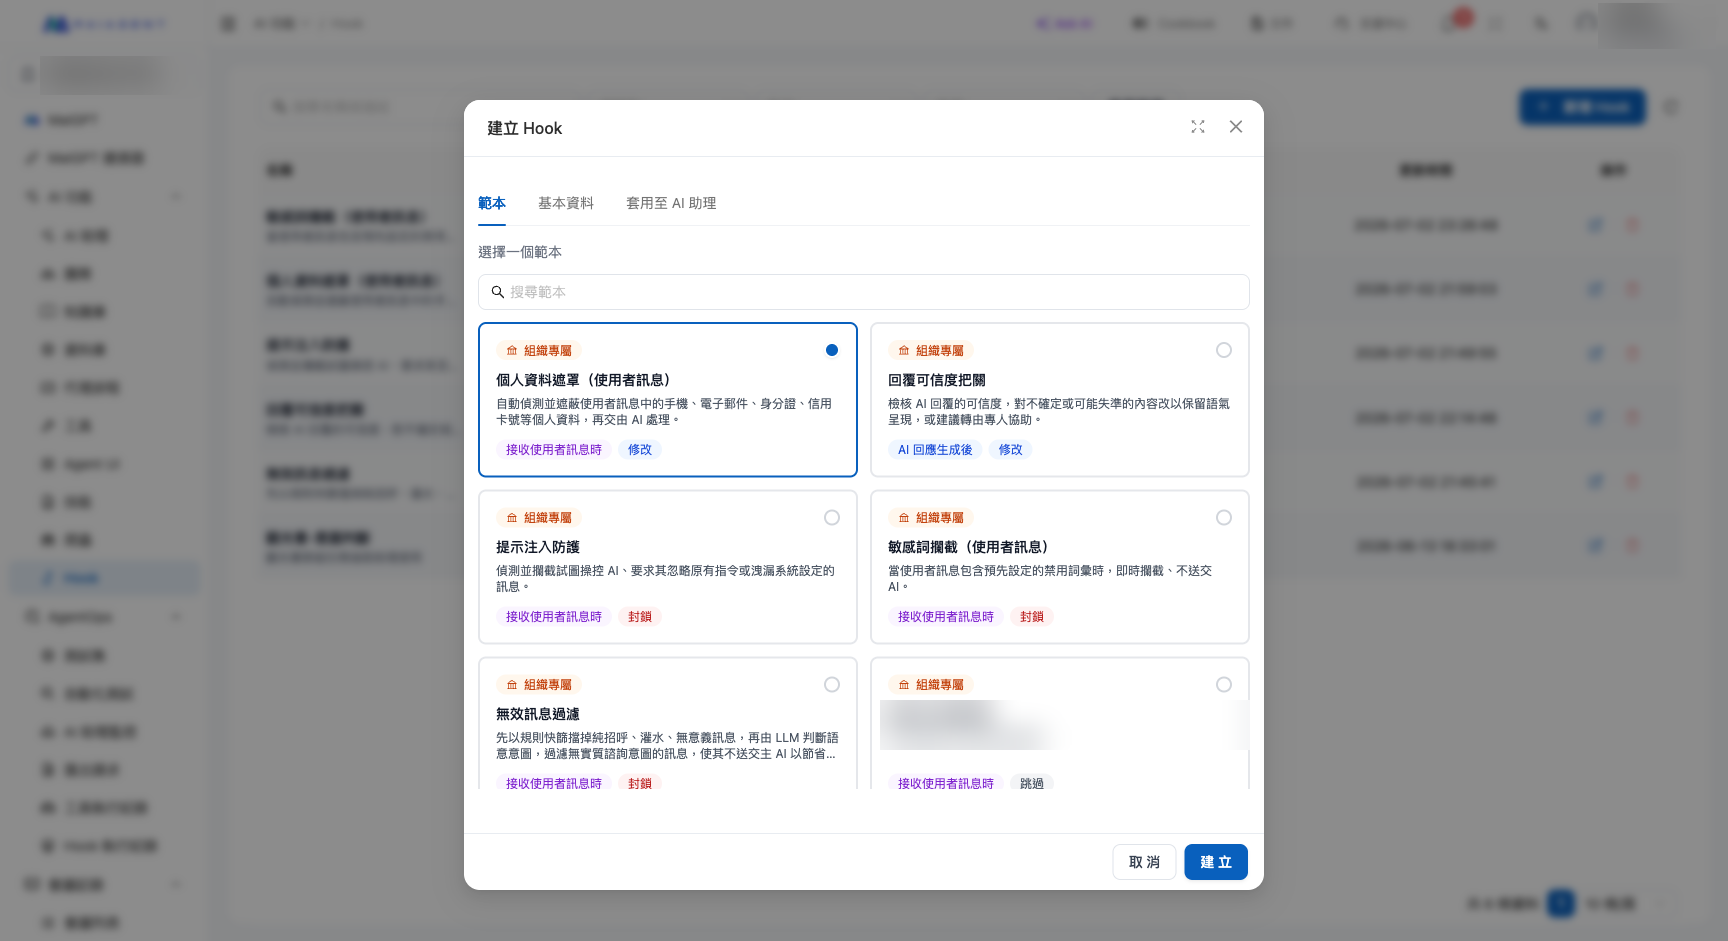Click the 組織專屬 badge icon on 提示注入防護 card

click(x=512, y=518)
